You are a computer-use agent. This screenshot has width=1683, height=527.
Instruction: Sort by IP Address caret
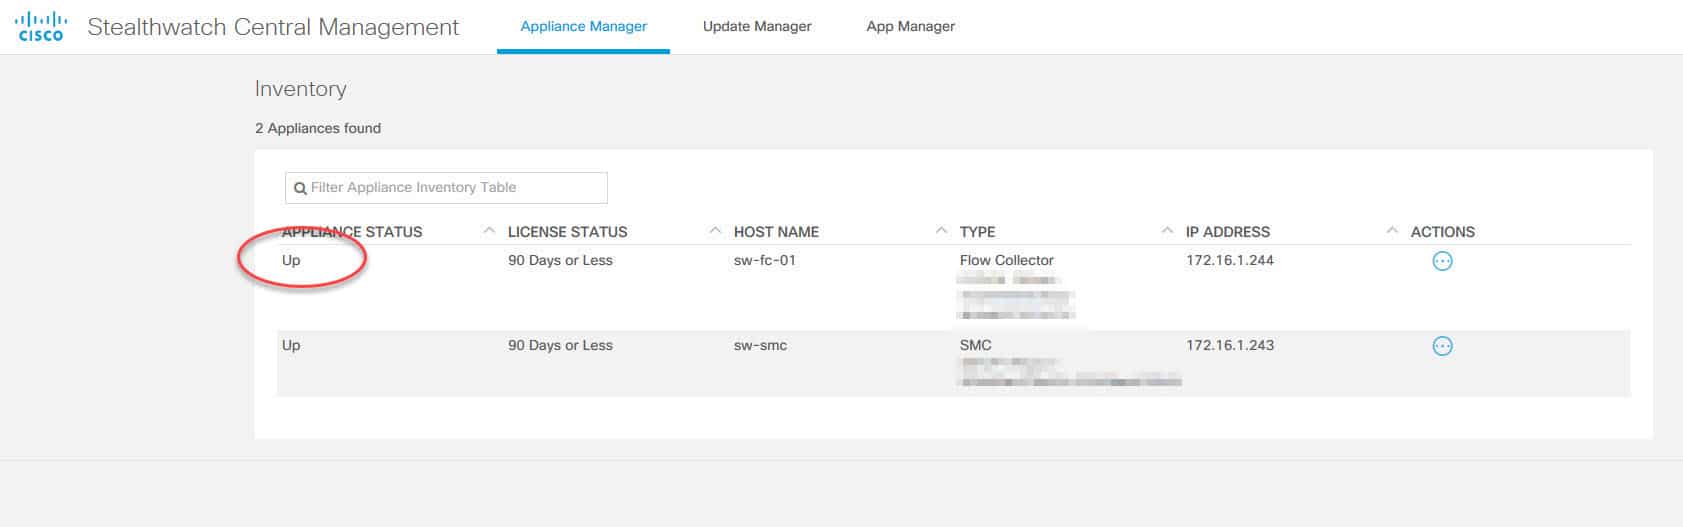1392,231
